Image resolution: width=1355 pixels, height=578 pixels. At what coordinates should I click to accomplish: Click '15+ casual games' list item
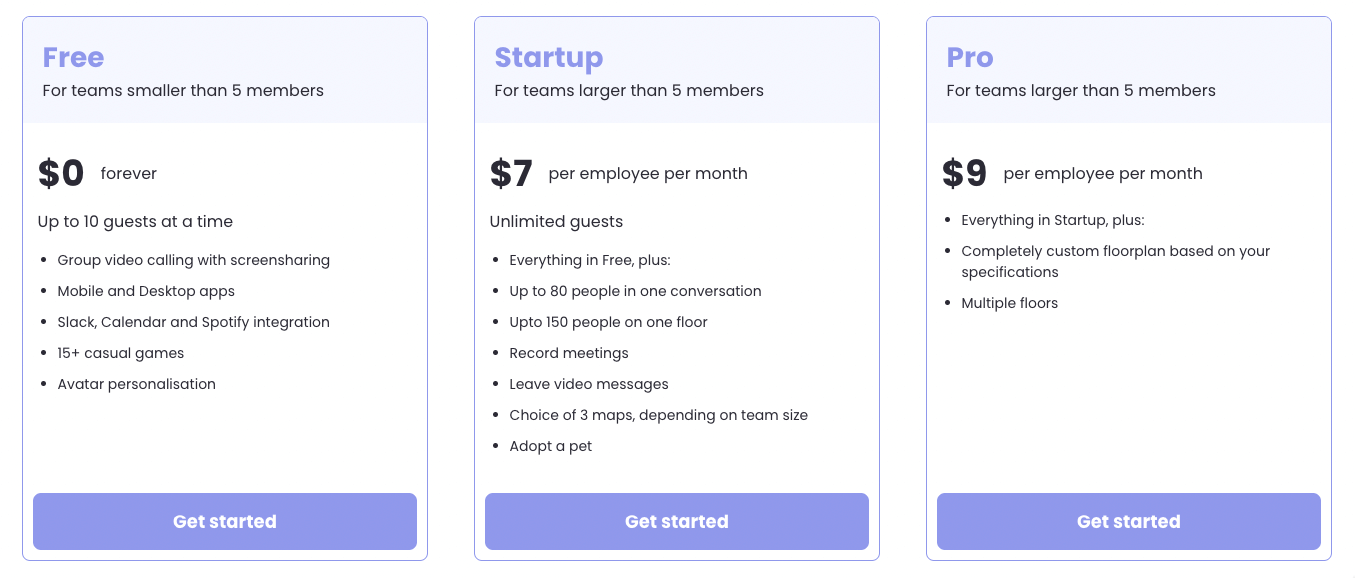point(121,353)
